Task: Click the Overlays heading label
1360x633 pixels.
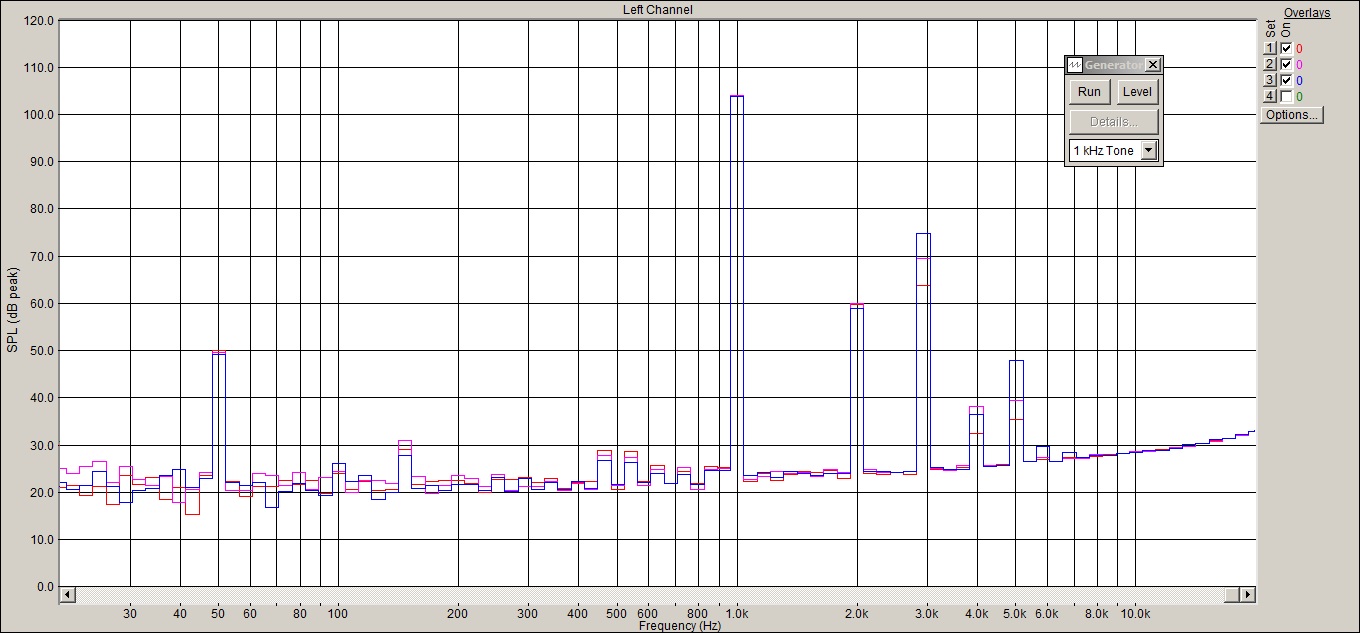Action: click(x=1307, y=13)
